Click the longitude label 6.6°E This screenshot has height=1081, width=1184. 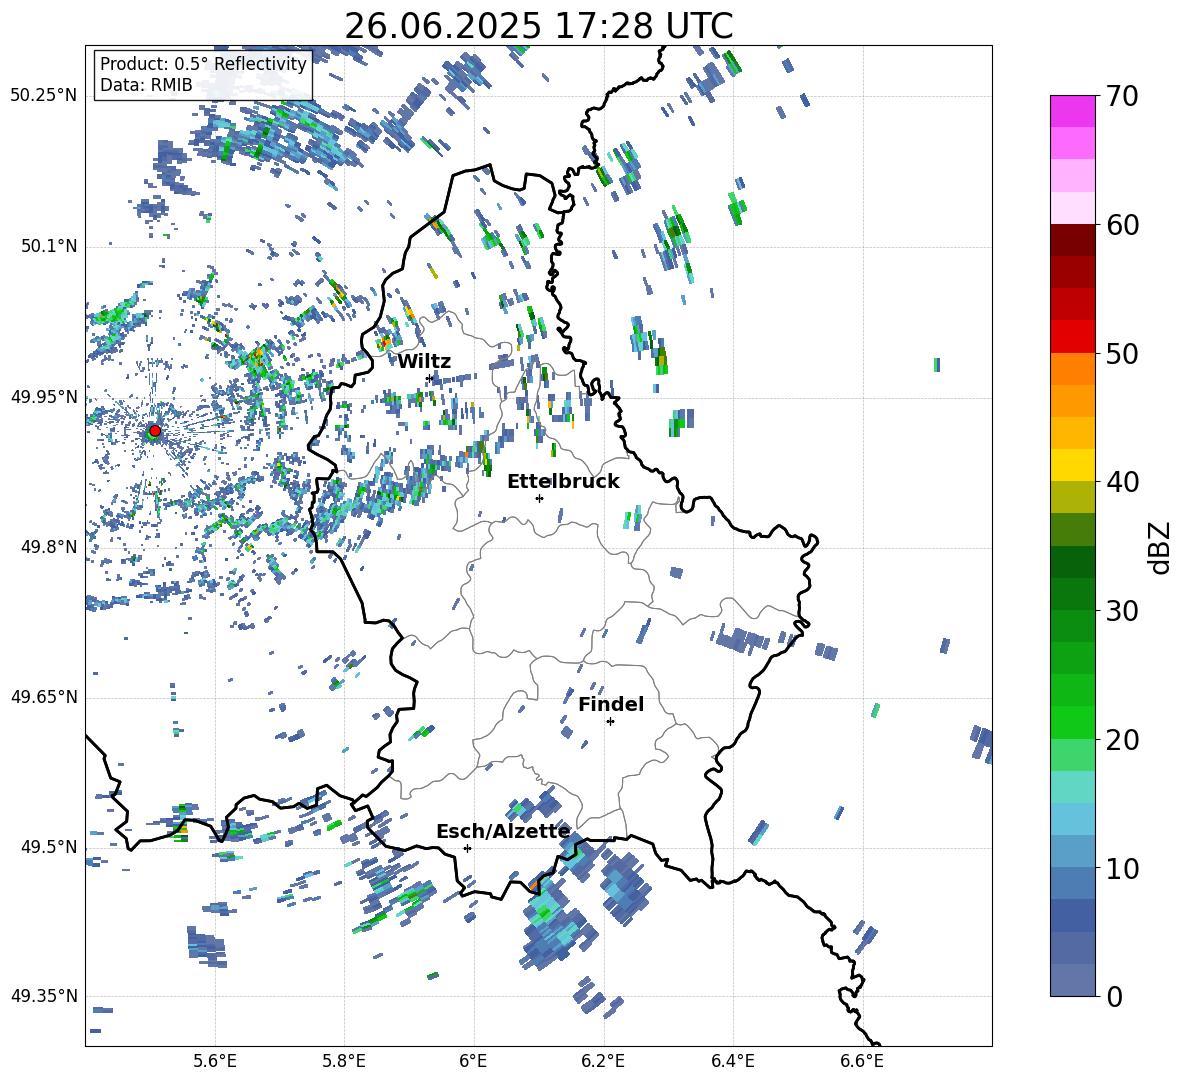(x=862, y=1061)
